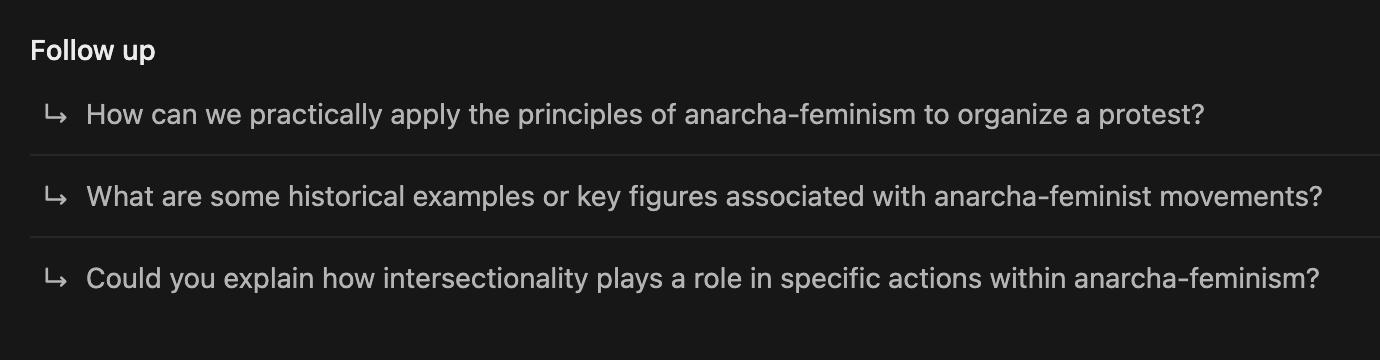Viewport: 1380px width, 360px height.
Task: Click divider line below the historical examples question
Action: (705, 237)
